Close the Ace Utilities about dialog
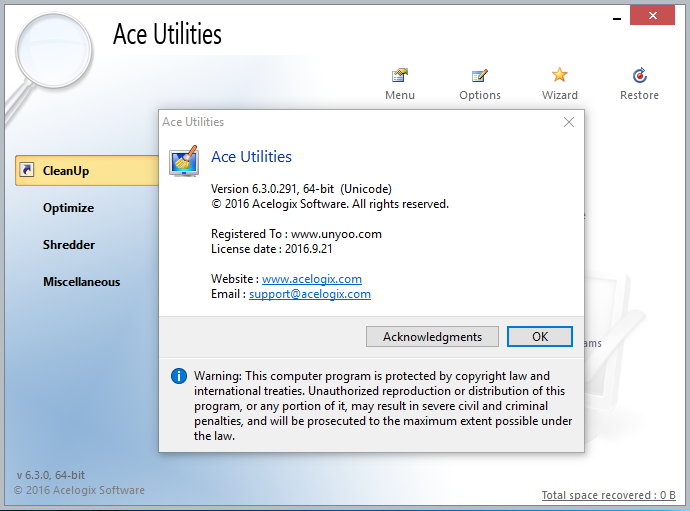 [569, 122]
